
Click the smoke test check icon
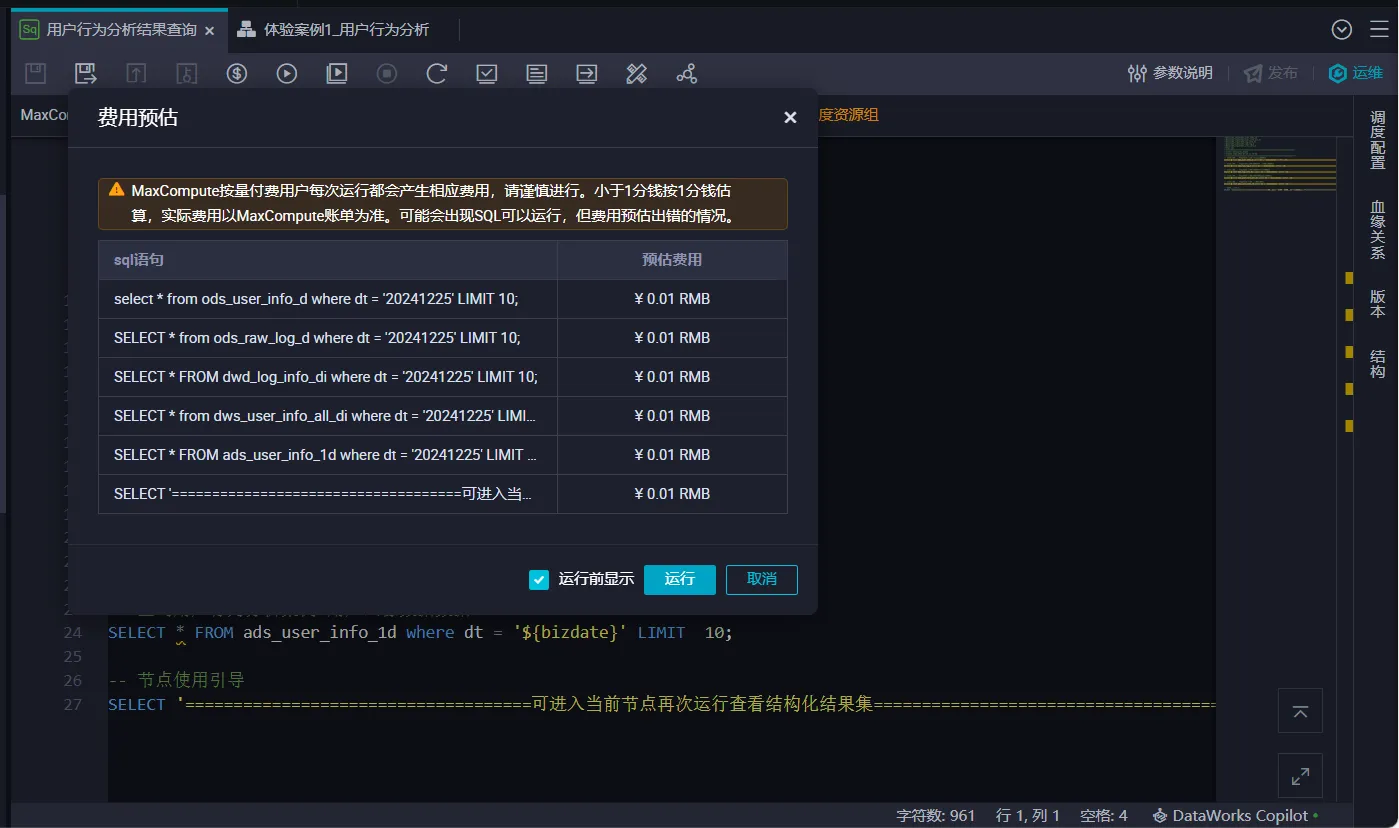pos(487,73)
